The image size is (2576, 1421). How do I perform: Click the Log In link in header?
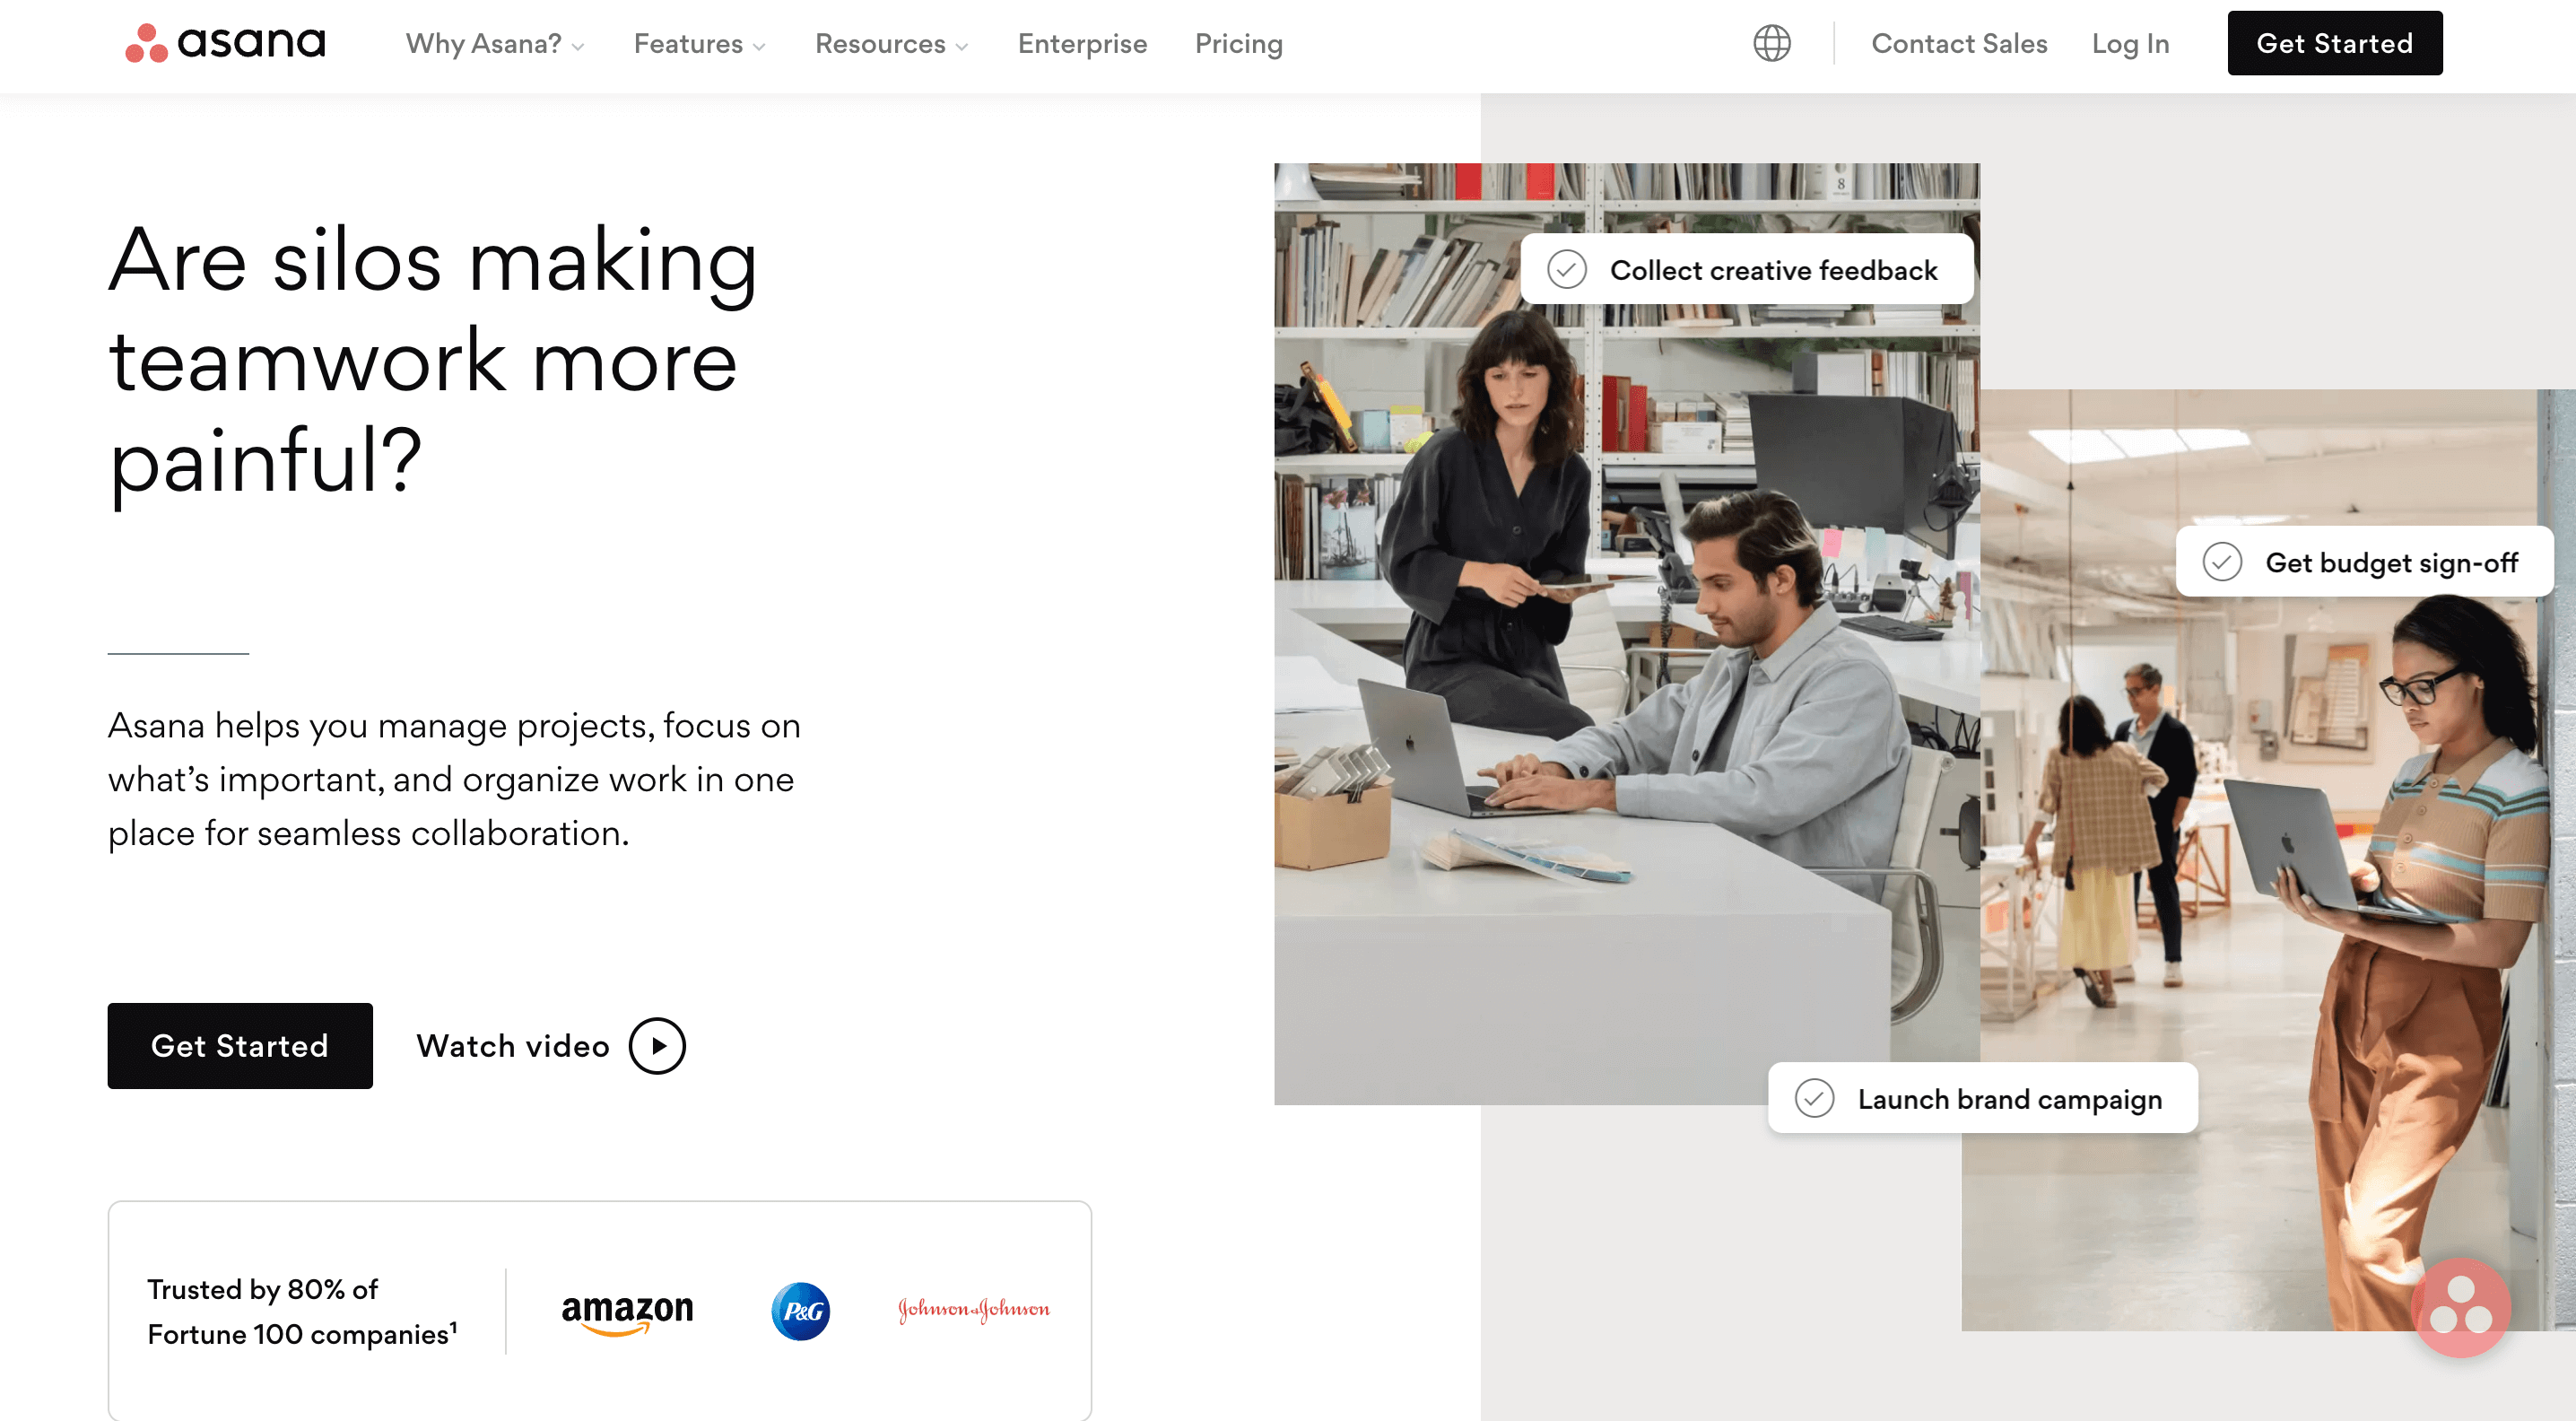pyautogui.click(x=2128, y=44)
